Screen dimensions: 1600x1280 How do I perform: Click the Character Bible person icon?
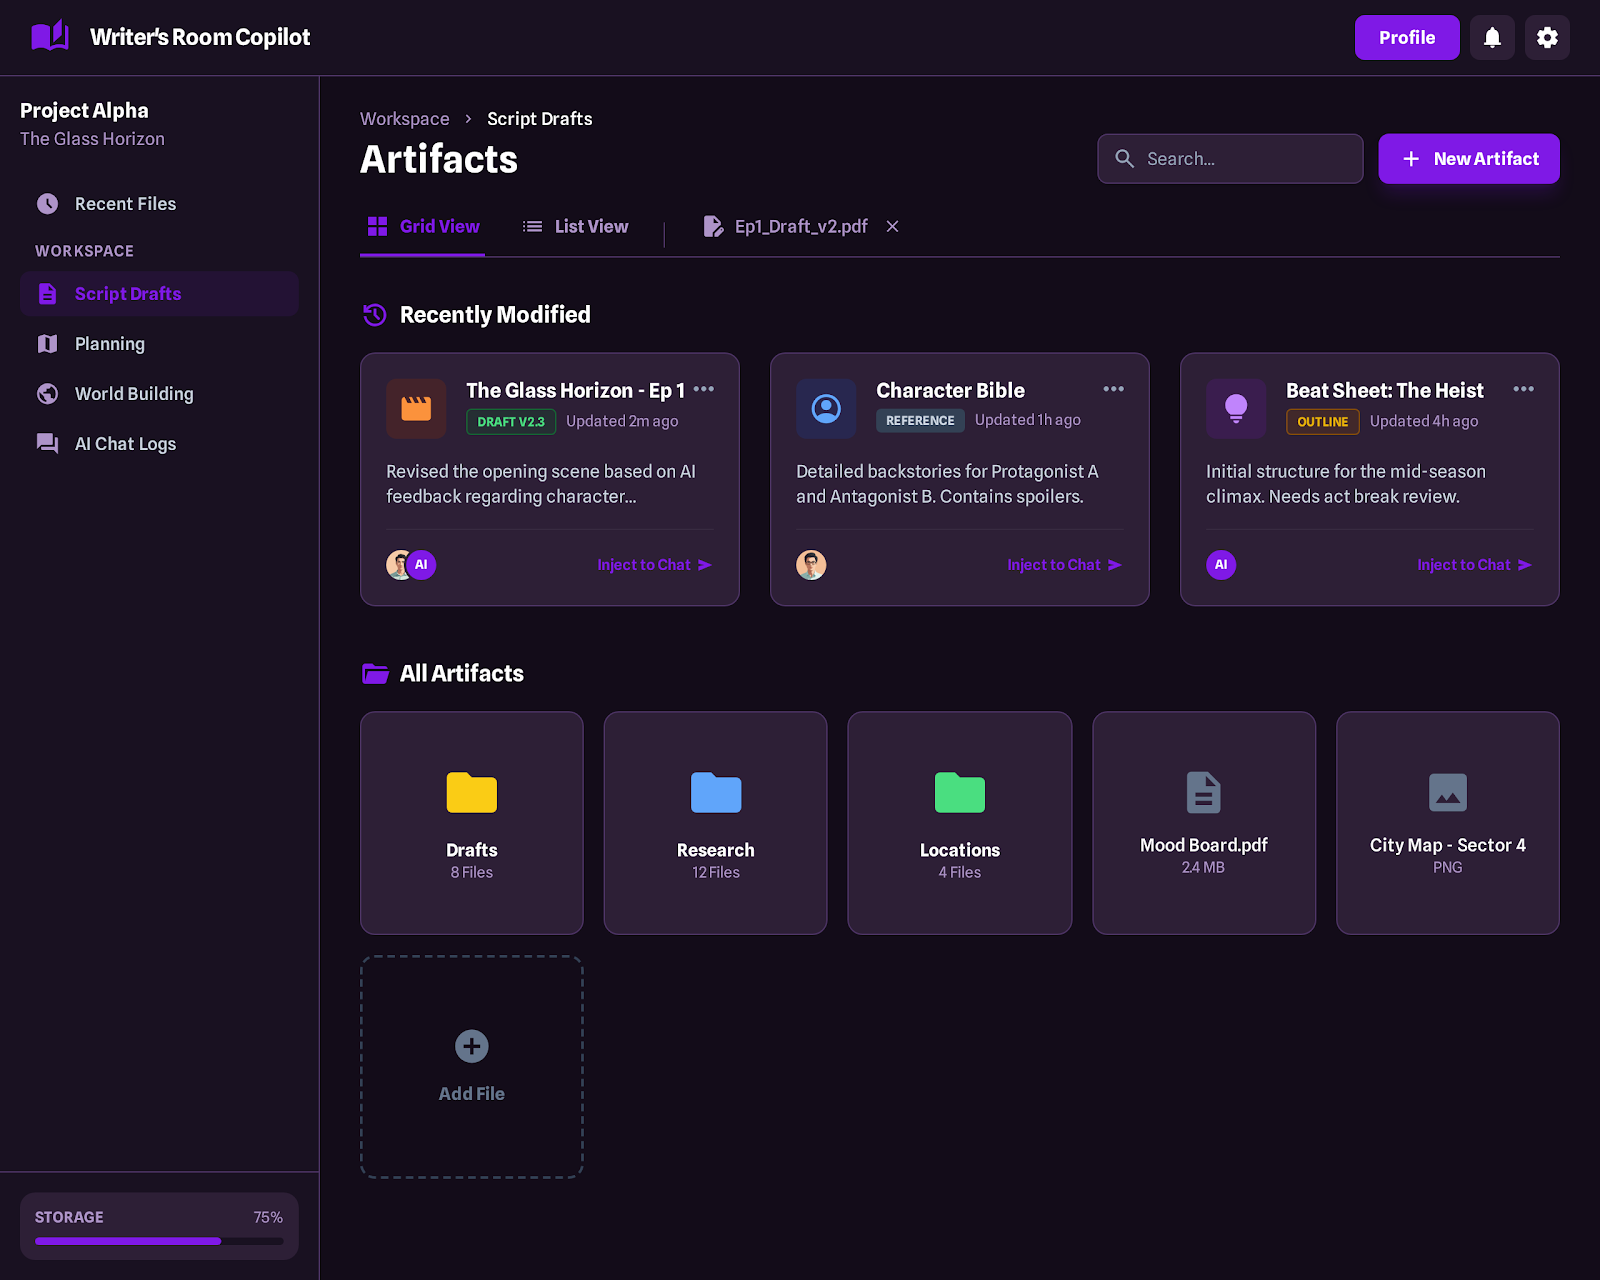(x=826, y=408)
